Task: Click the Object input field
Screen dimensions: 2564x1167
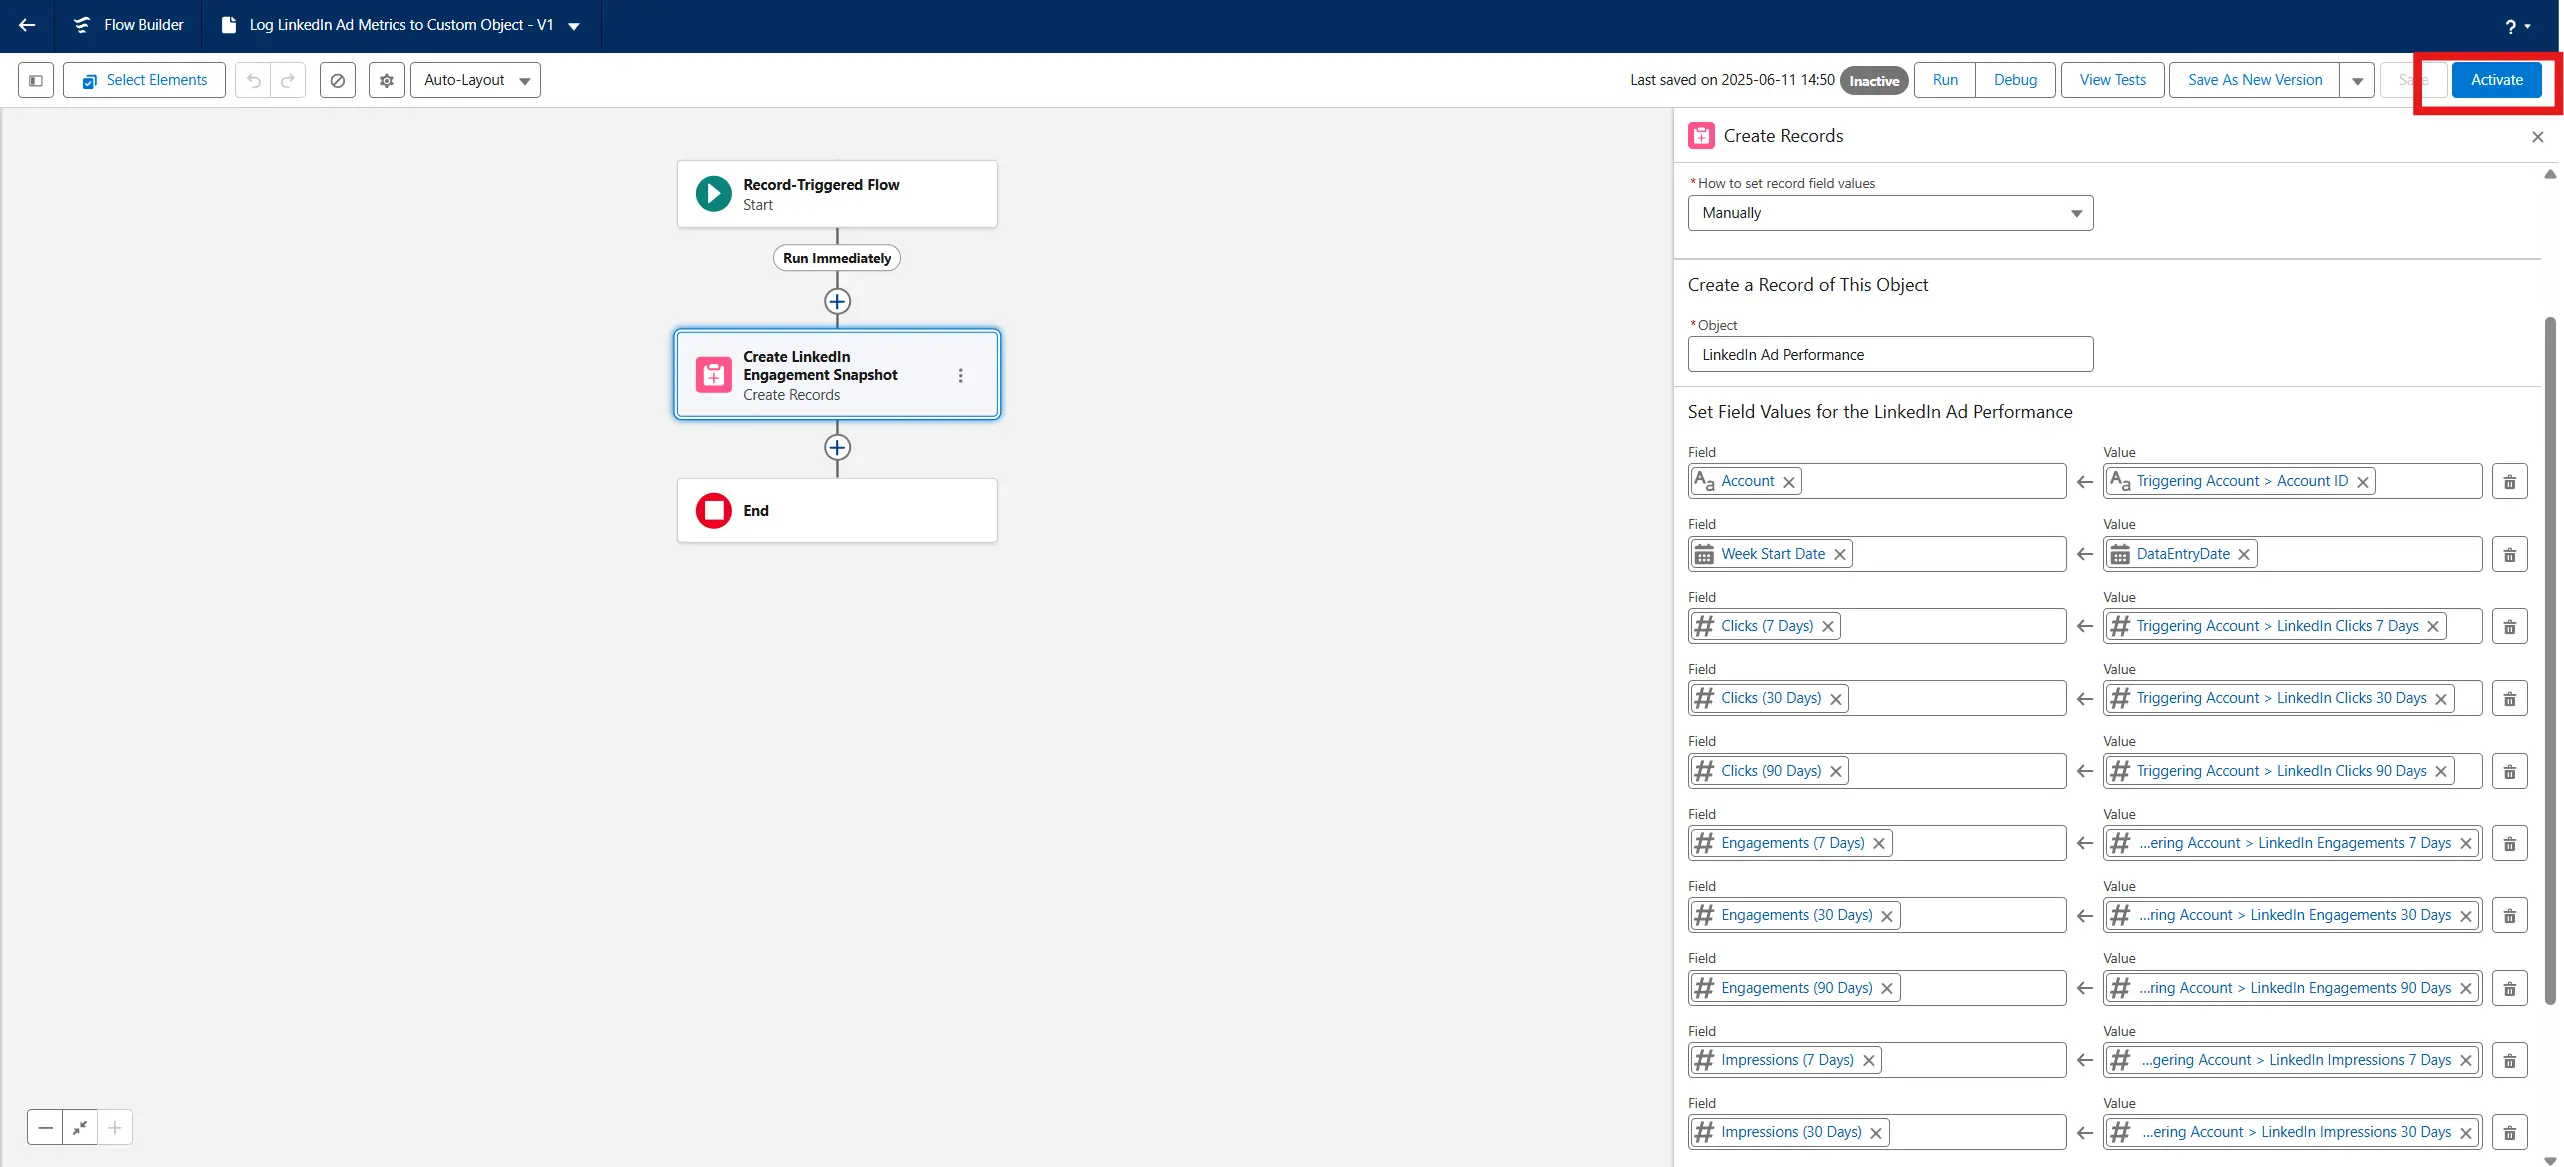Action: (1890, 354)
